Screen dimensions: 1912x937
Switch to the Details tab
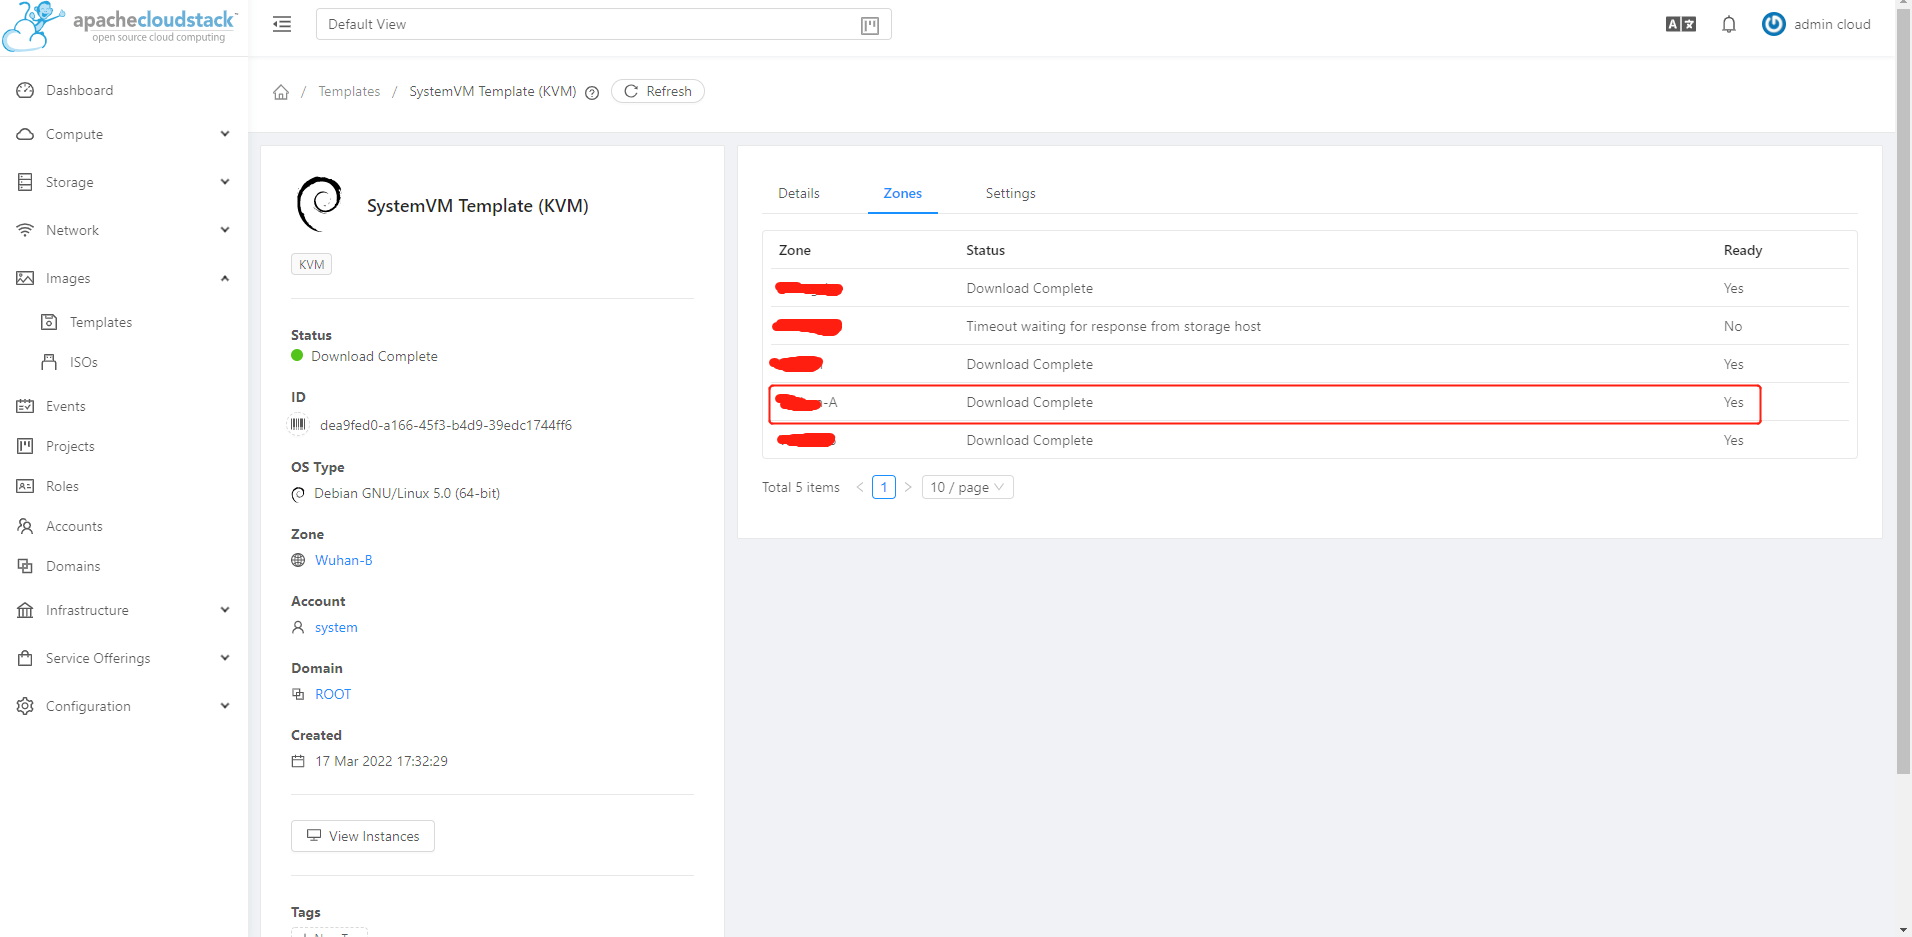tap(799, 193)
